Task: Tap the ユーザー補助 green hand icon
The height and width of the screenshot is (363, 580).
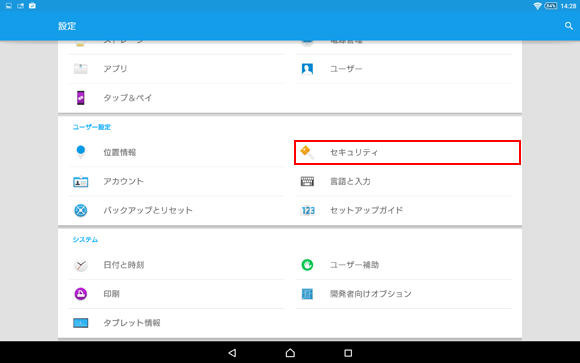Action: click(307, 265)
